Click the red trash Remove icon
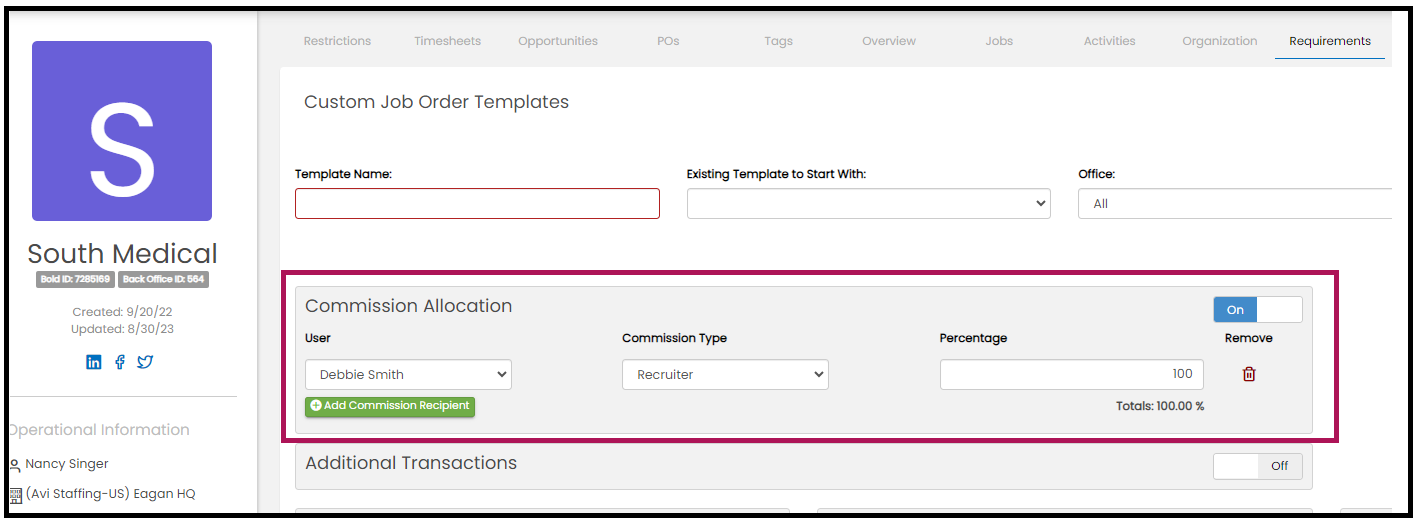The width and height of the screenshot is (1417, 527). [x=1249, y=374]
